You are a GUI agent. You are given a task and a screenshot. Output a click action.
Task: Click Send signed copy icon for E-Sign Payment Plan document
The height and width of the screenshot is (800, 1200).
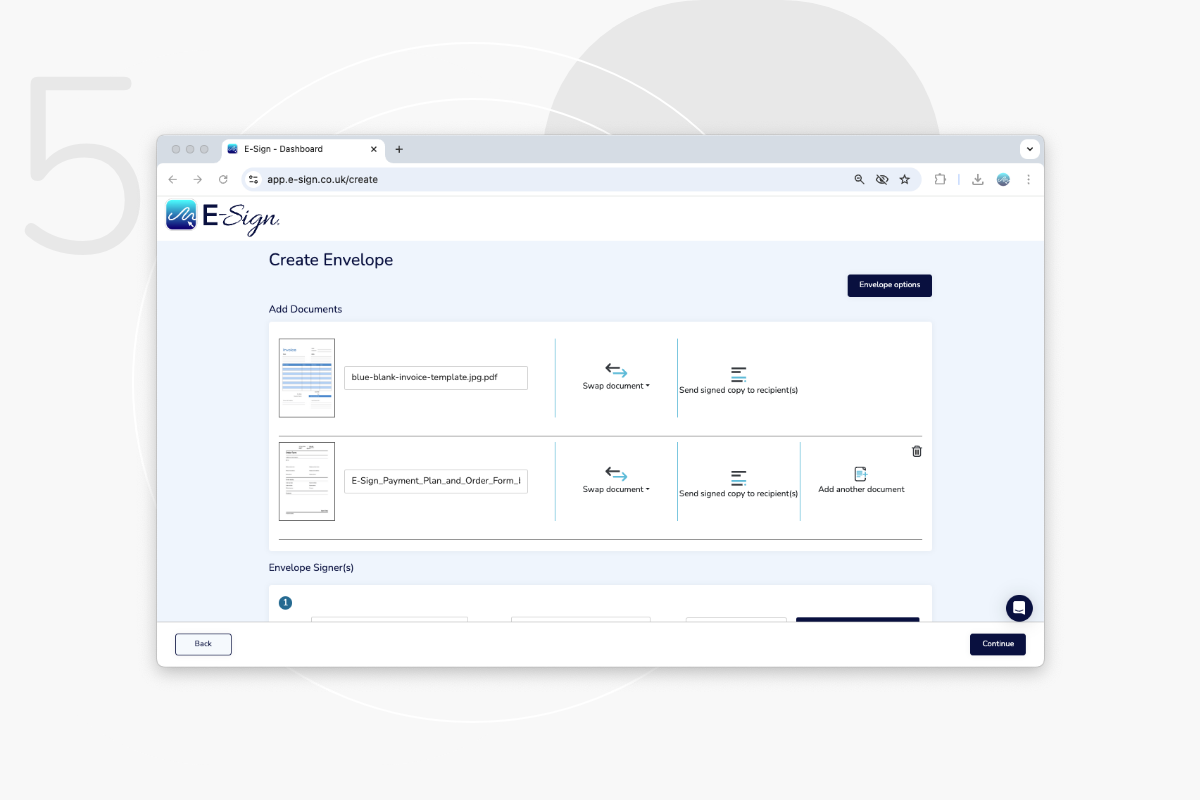coord(739,478)
